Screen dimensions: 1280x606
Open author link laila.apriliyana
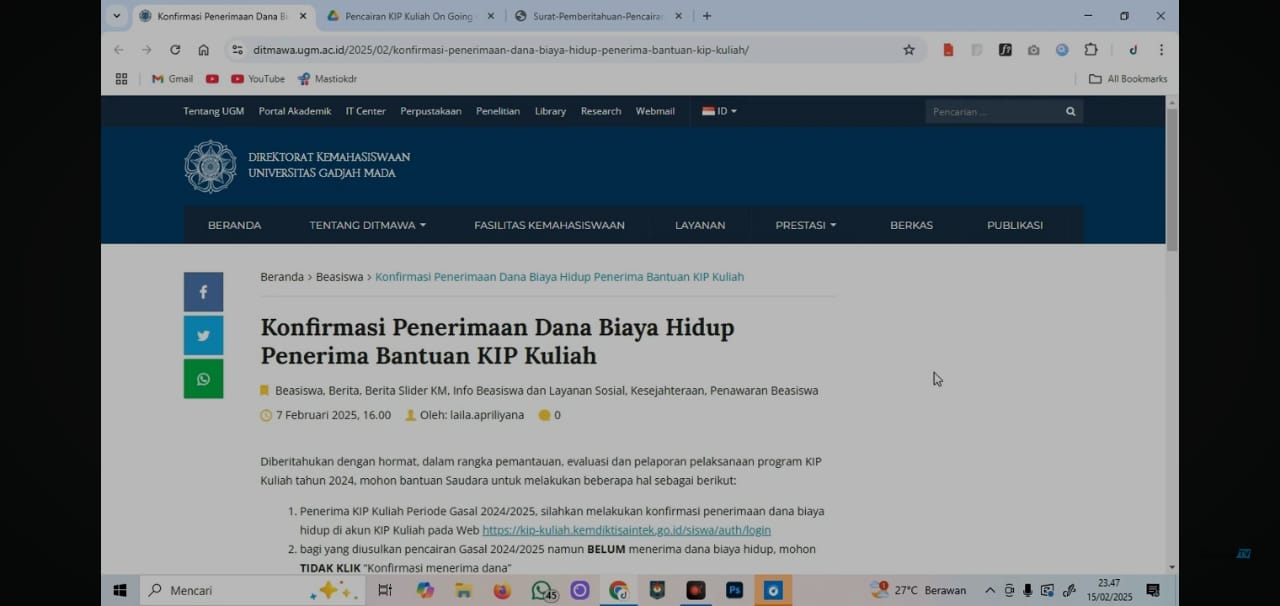pyautogui.click(x=487, y=415)
